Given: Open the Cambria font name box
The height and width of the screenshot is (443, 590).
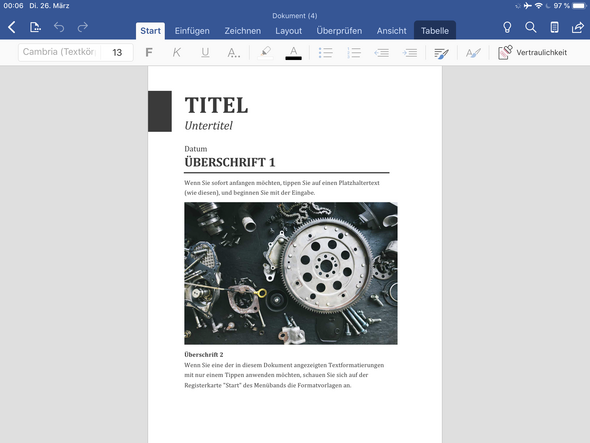Looking at the screenshot, I should (59, 52).
